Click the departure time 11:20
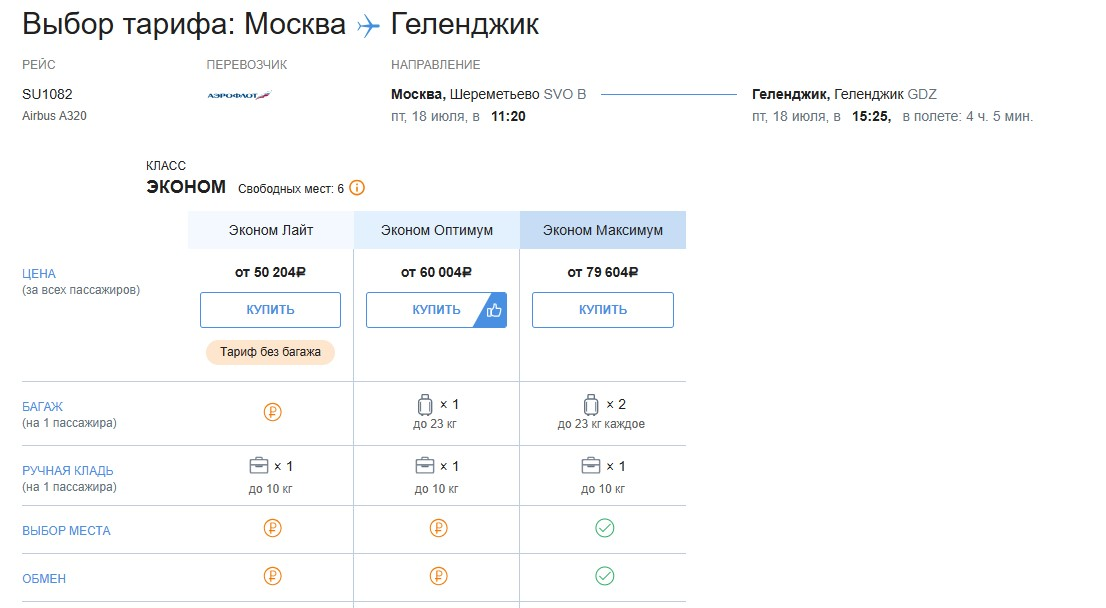 (x=509, y=116)
